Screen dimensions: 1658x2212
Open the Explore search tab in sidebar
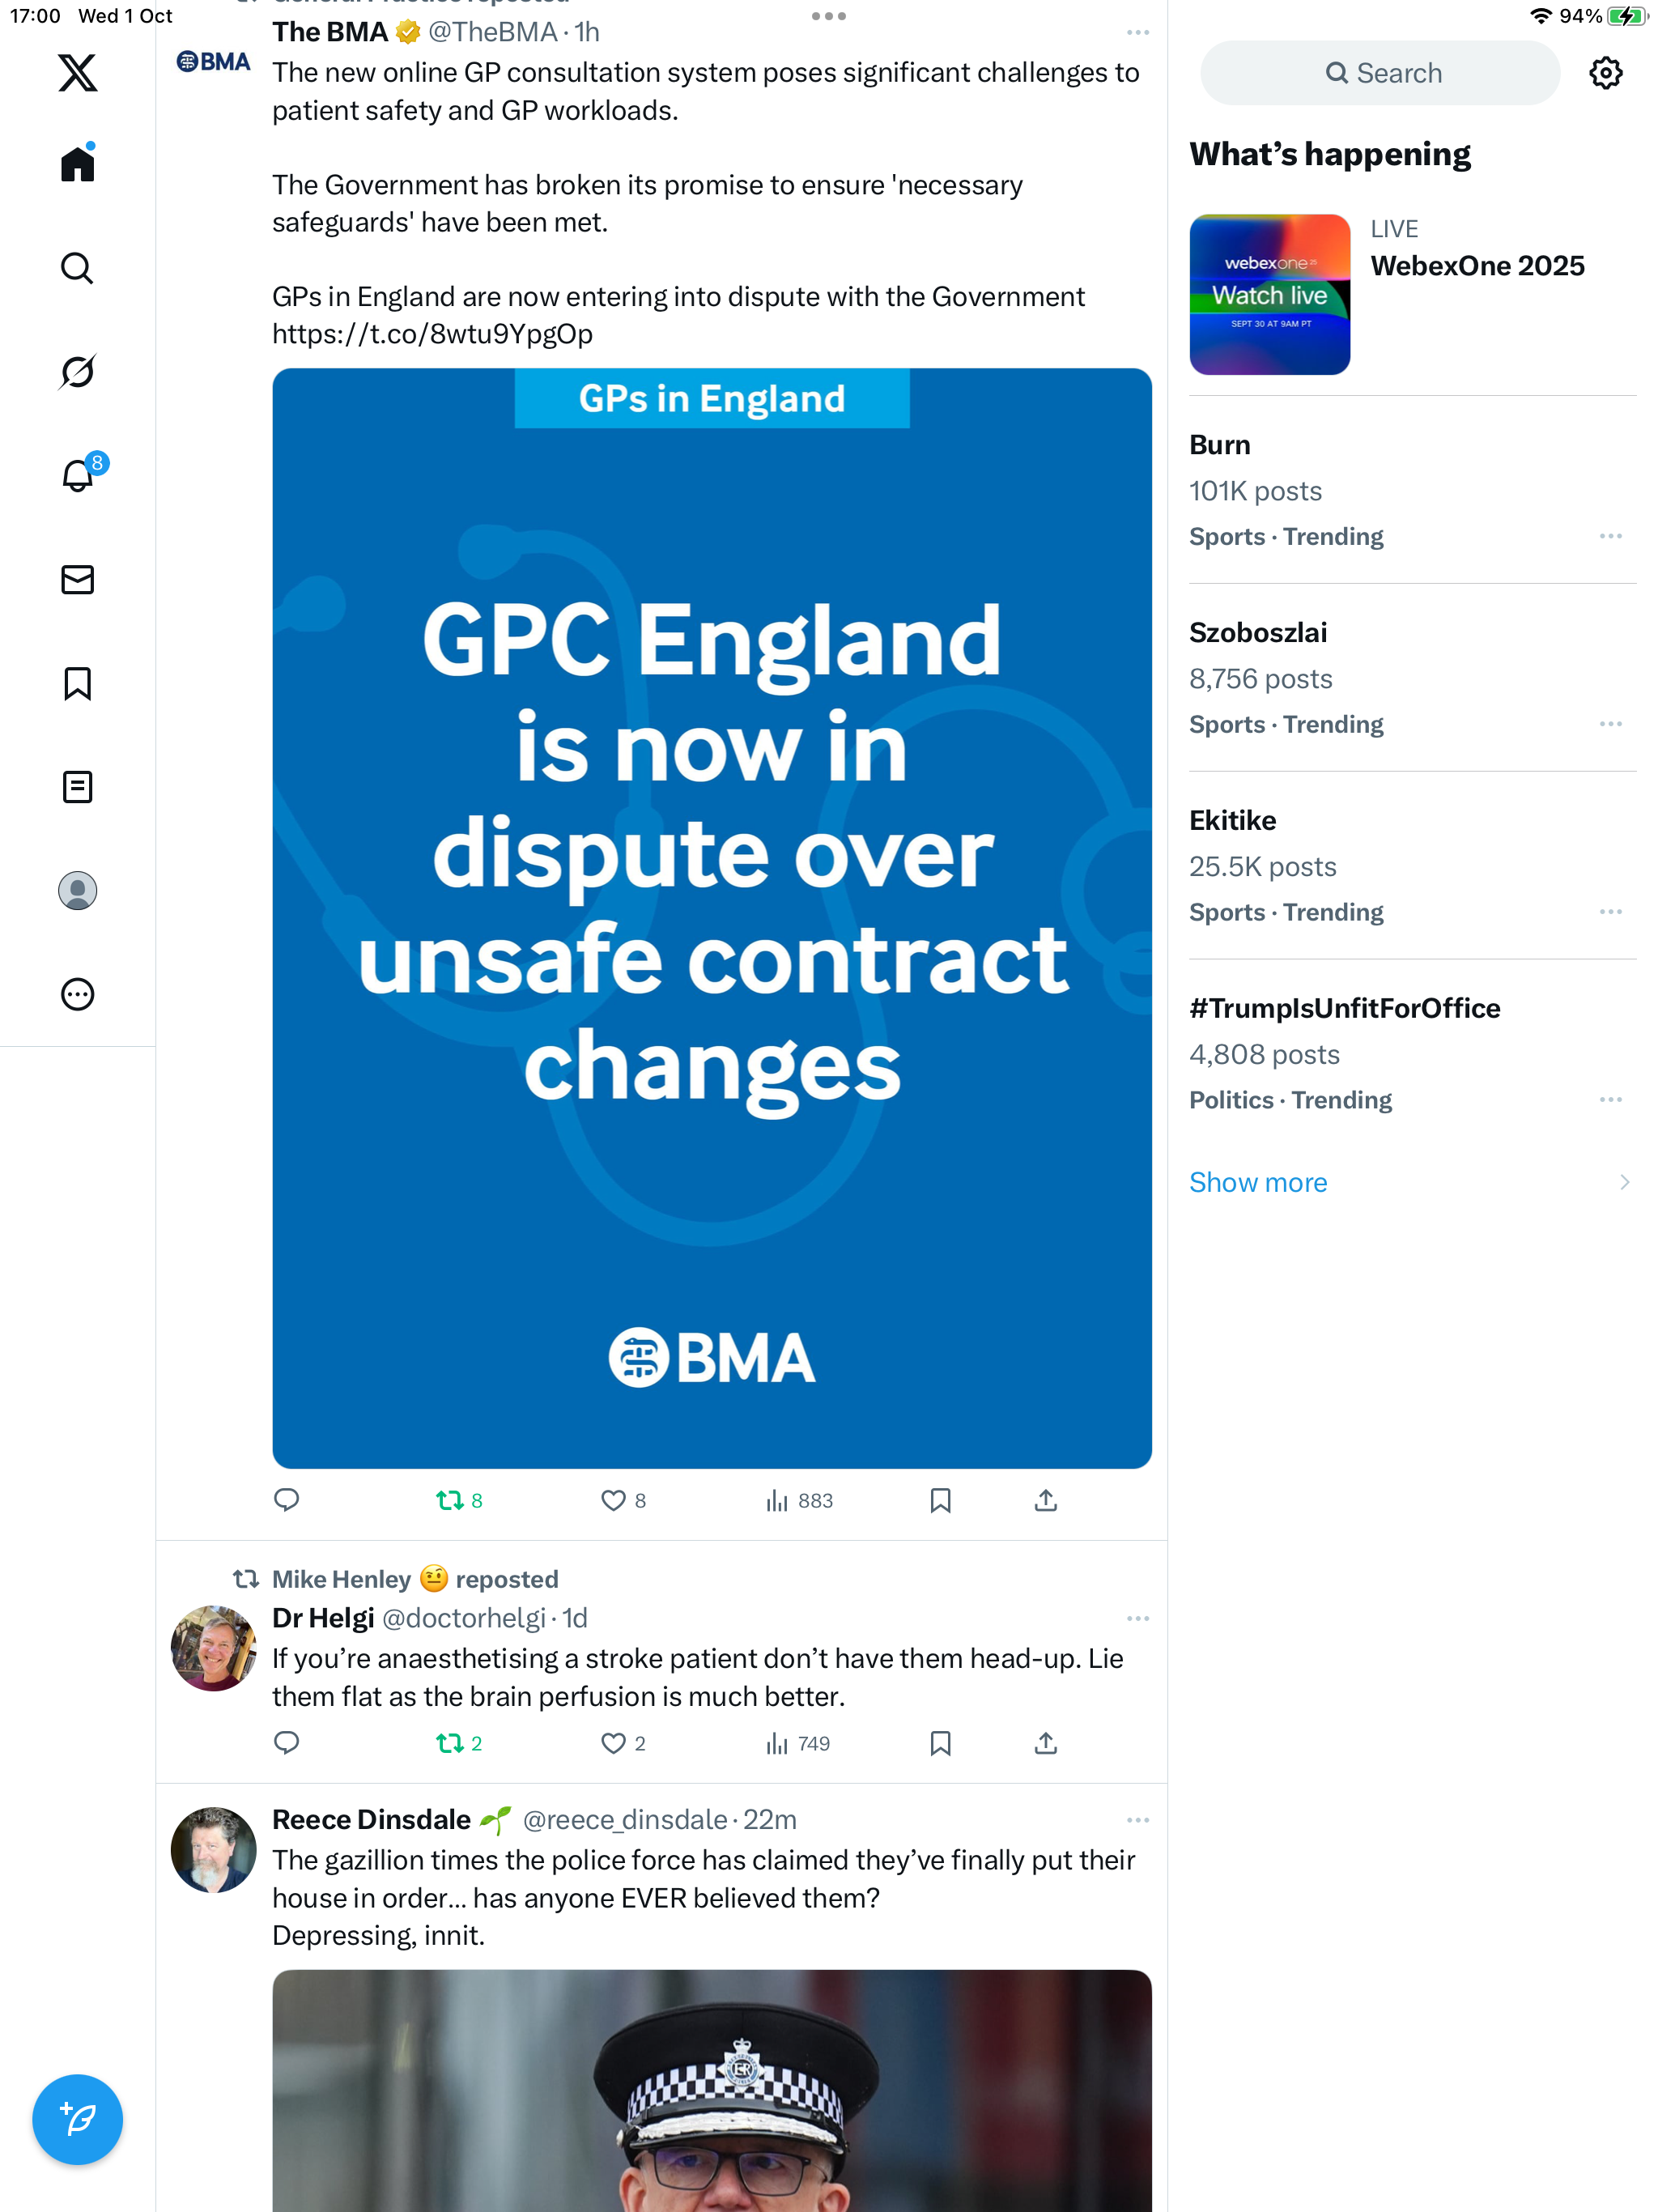(77, 268)
